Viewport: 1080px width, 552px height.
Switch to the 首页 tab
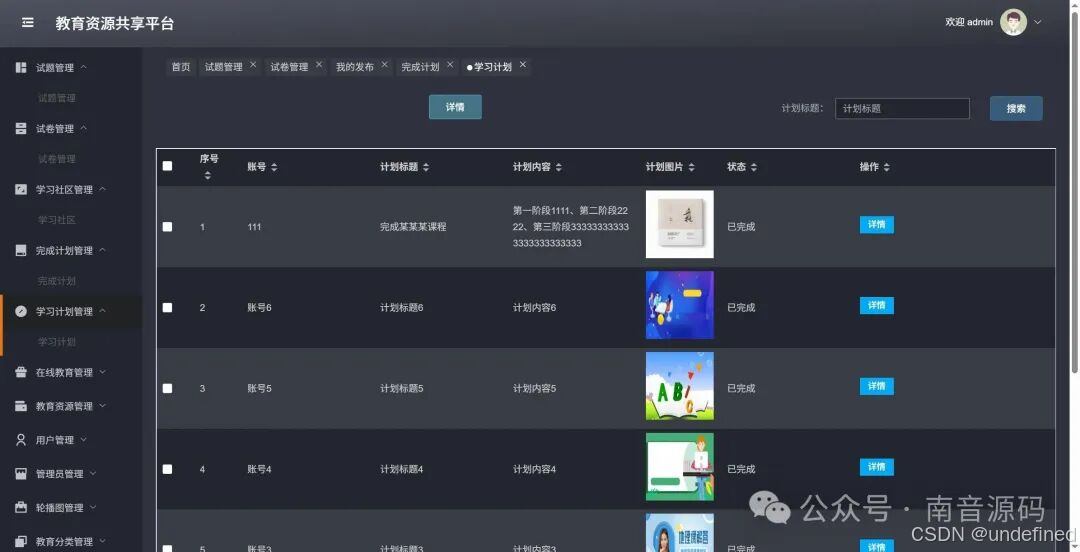180,67
